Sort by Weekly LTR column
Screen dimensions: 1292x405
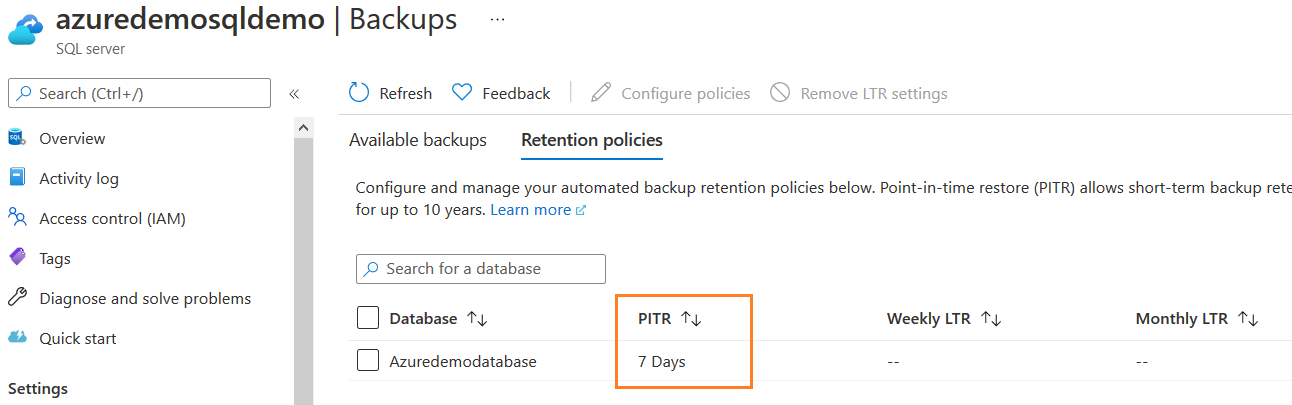pos(991,319)
